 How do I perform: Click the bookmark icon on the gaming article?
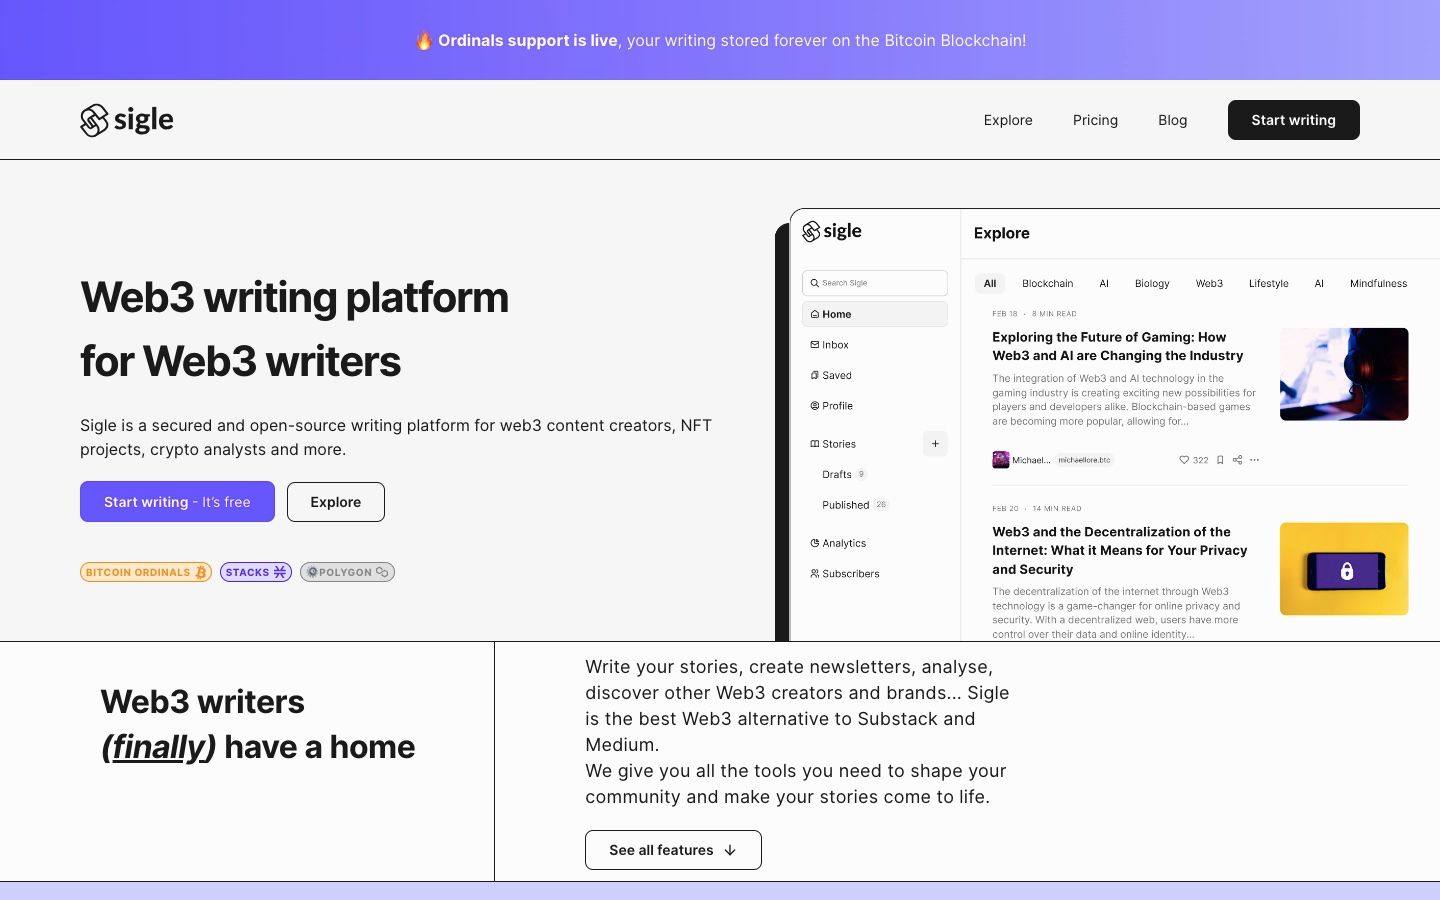(x=1220, y=460)
